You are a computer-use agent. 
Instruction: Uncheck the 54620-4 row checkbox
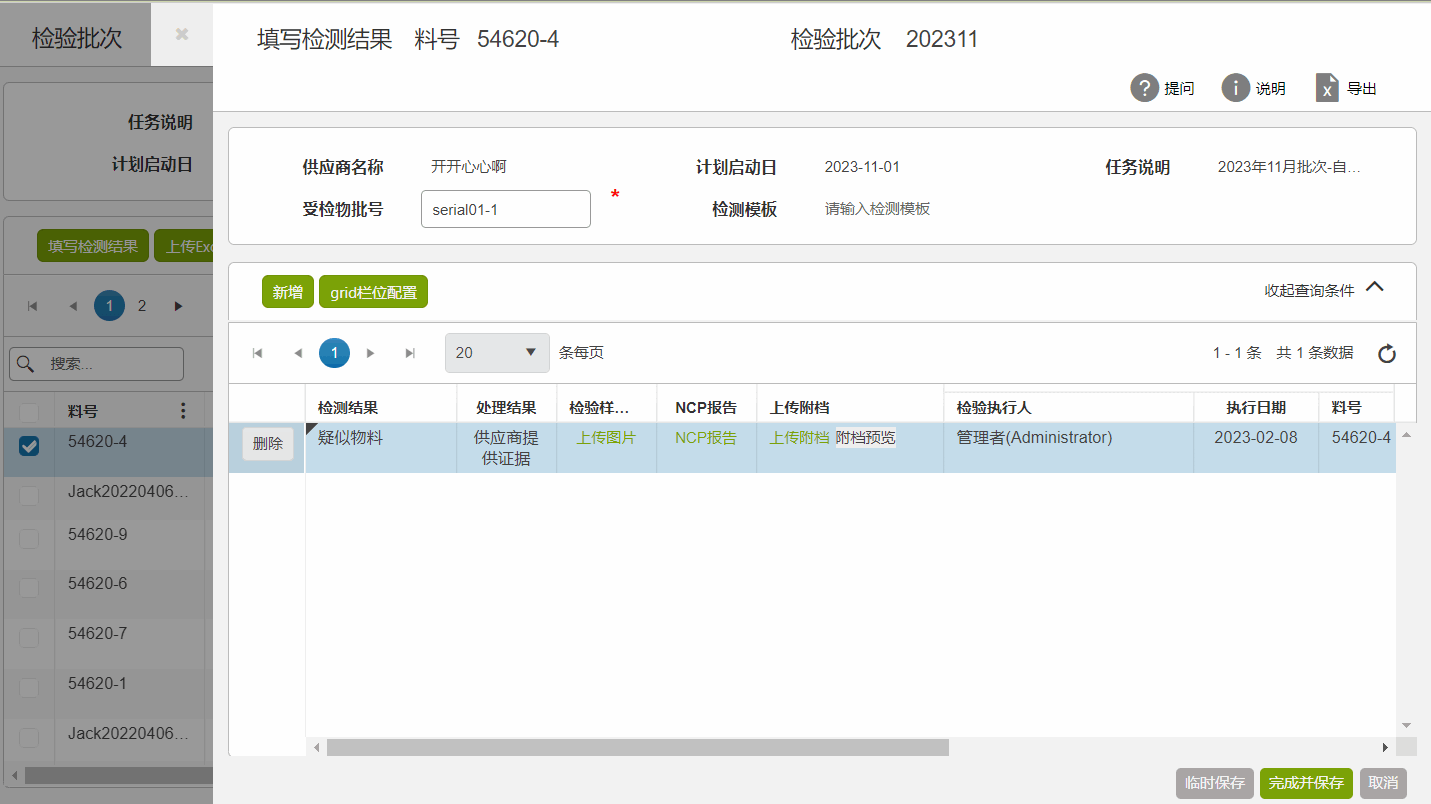pyautogui.click(x=29, y=446)
